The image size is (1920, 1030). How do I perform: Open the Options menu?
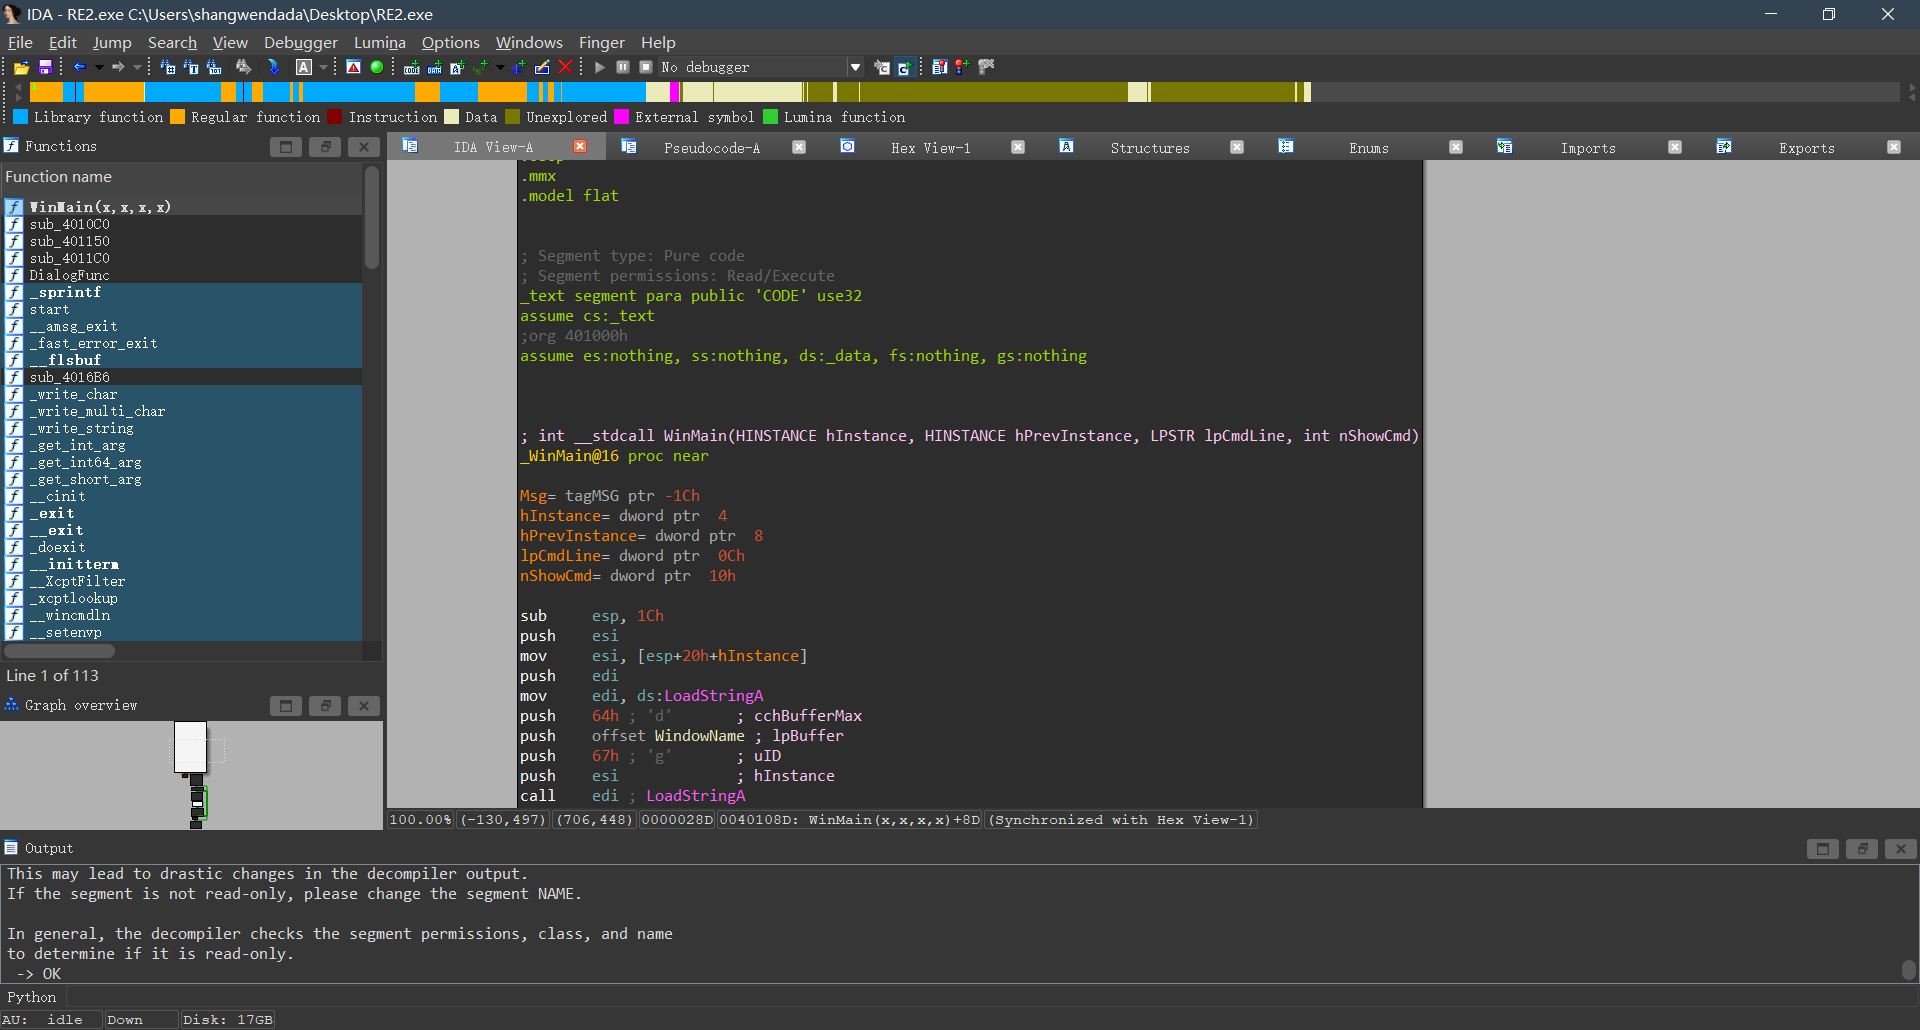pyautogui.click(x=451, y=42)
